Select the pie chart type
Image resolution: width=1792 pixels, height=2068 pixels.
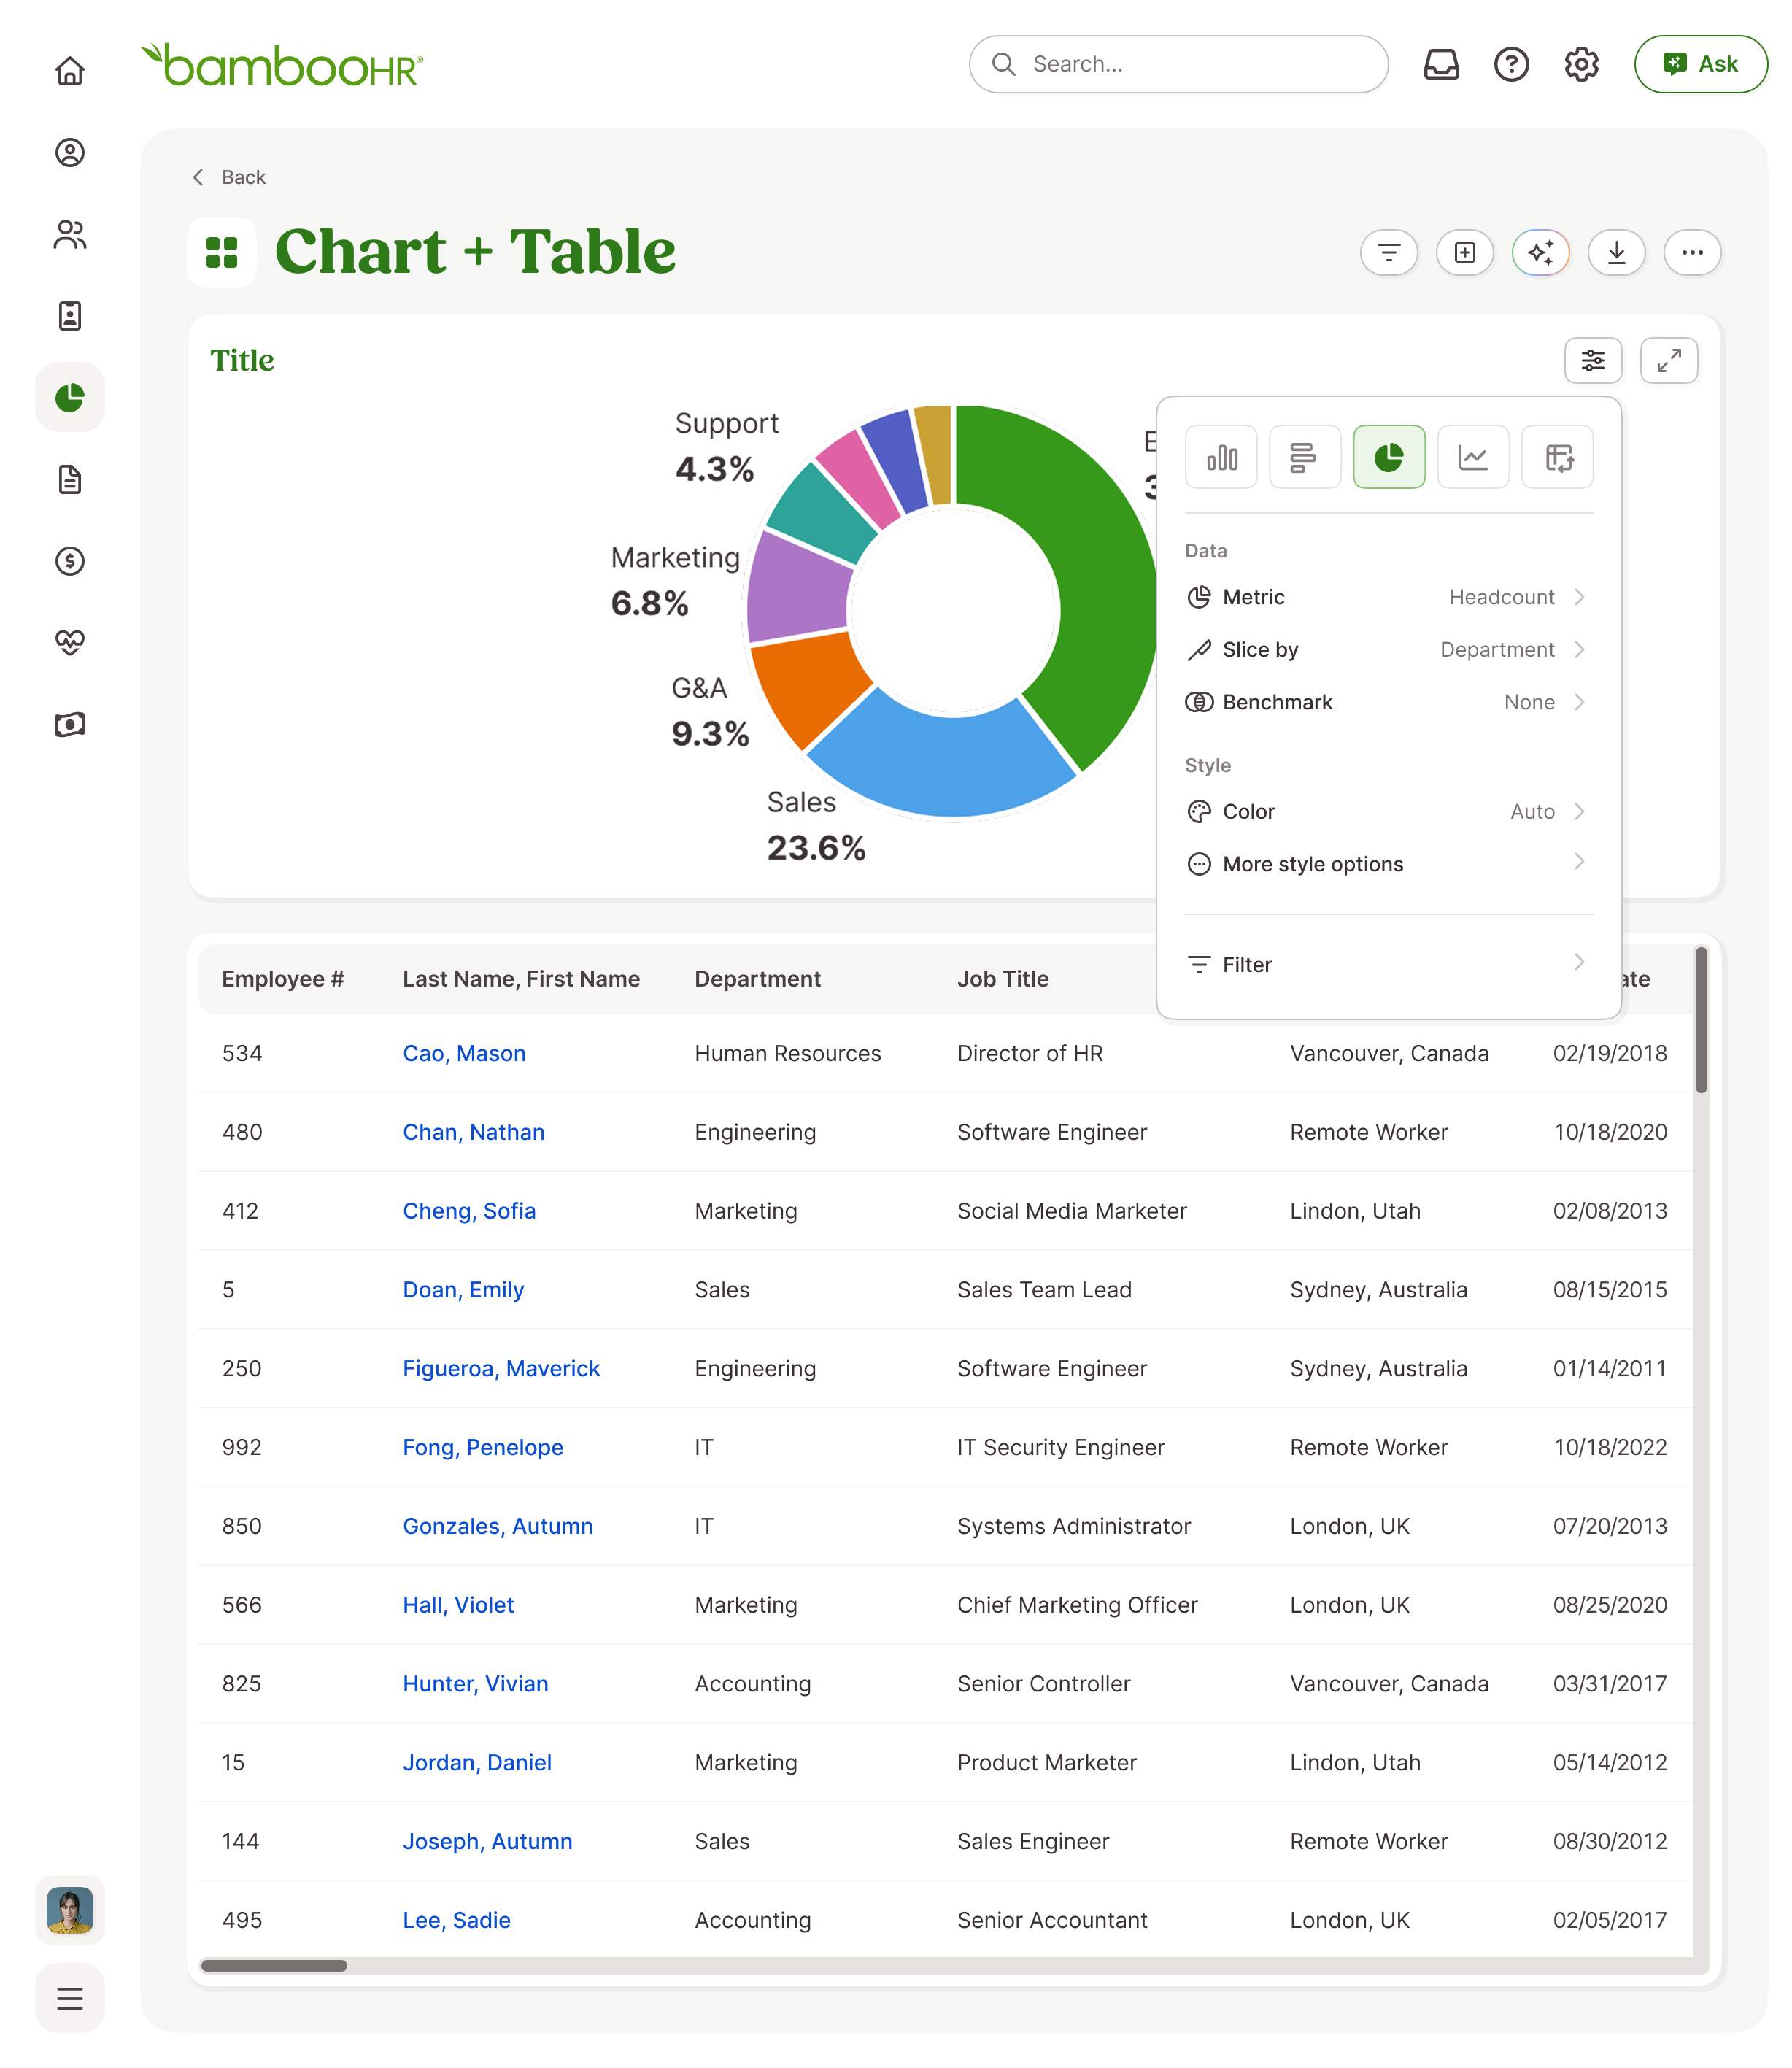(1389, 457)
